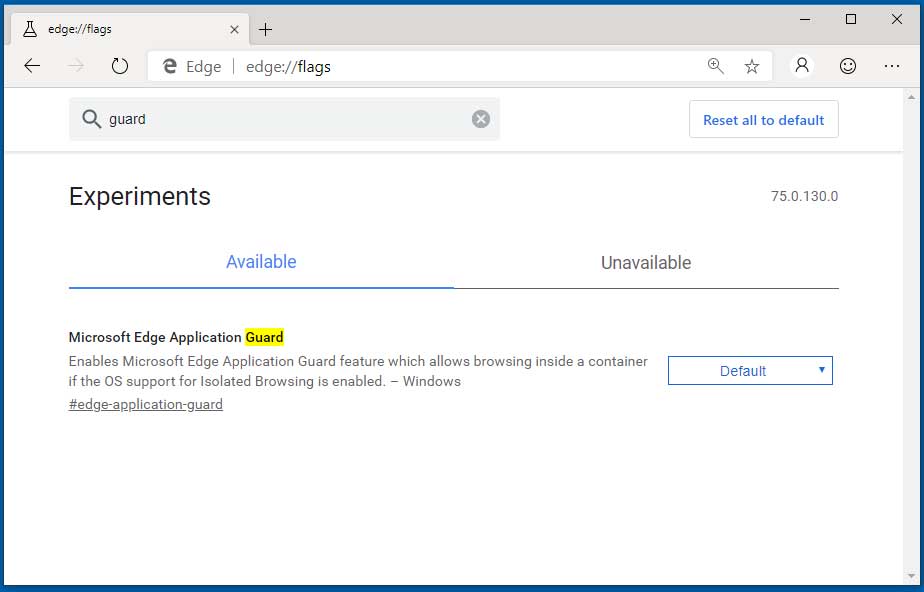
Task: Click the scrollbar up arrow
Action: coord(911,96)
